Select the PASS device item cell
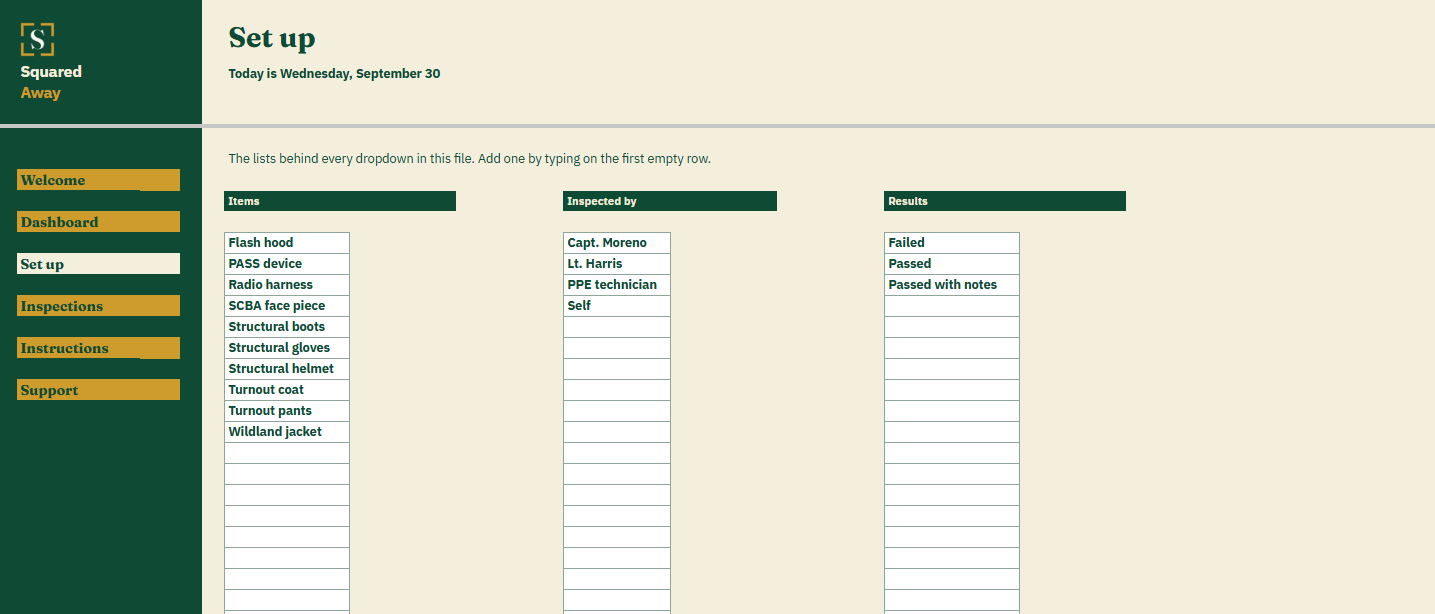The image size is (1435, 614). [x=287, y=264]
